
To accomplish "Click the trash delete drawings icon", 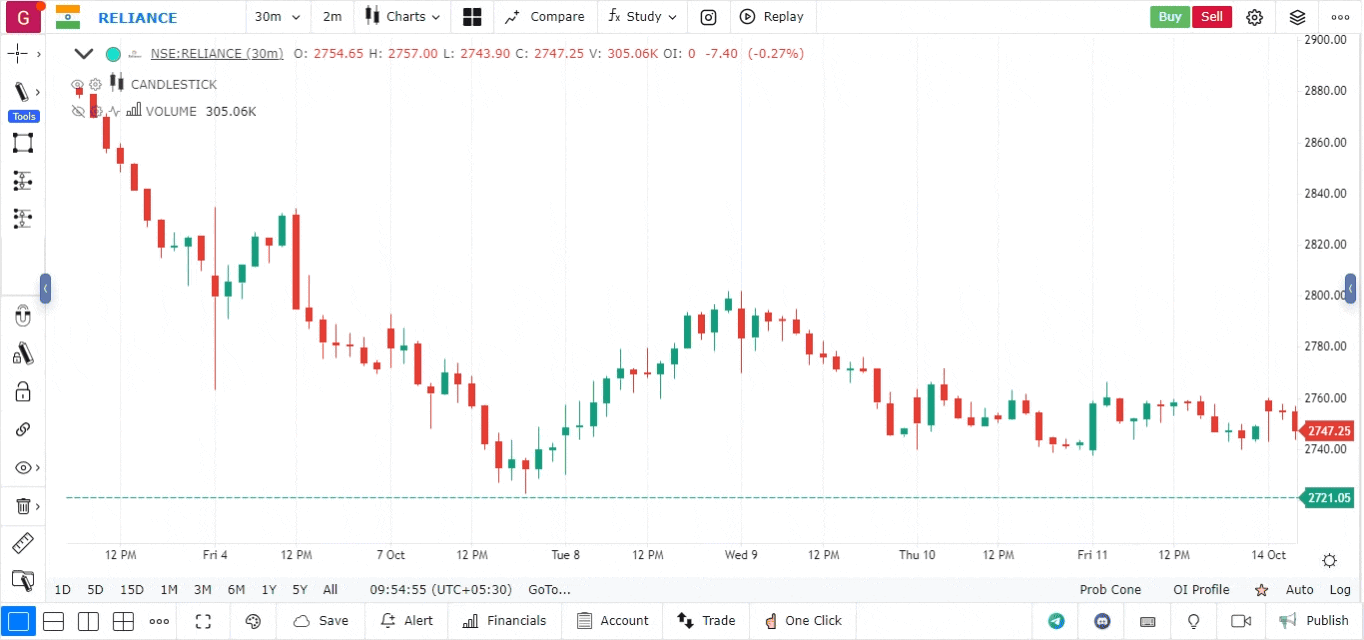I will click(x=23, y=506).
